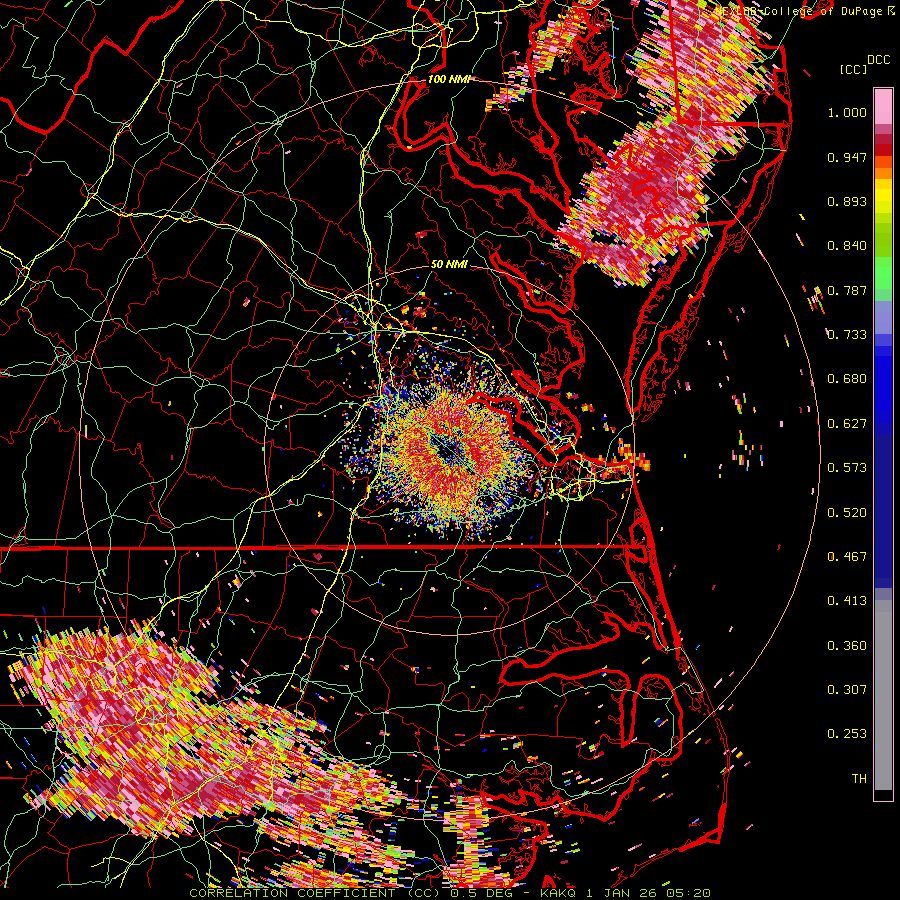Click the 0.467 scale value
Viewport: 900px width, 900px height.
click(x=847, y=557)
